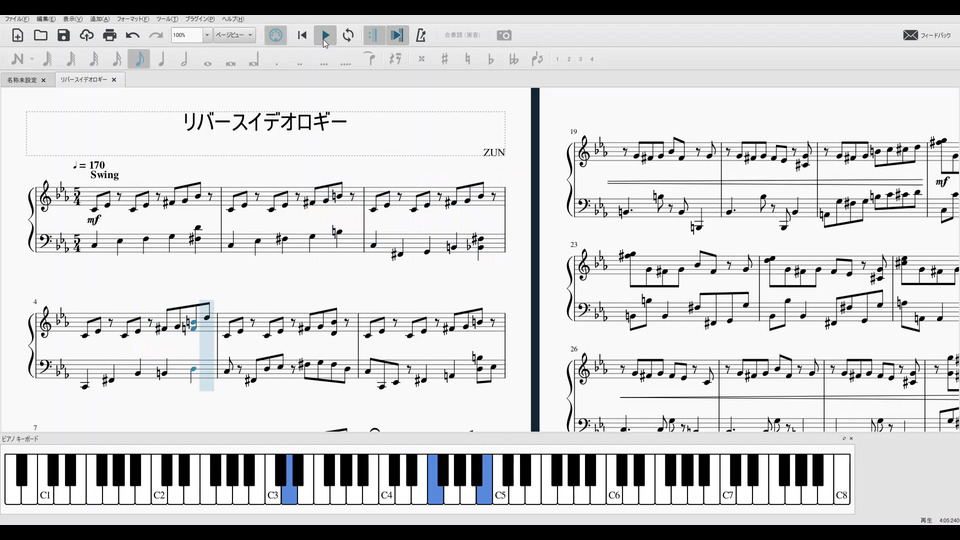Open the zoom level dropdown arrow
960x540 pixels.
[207, 36]
